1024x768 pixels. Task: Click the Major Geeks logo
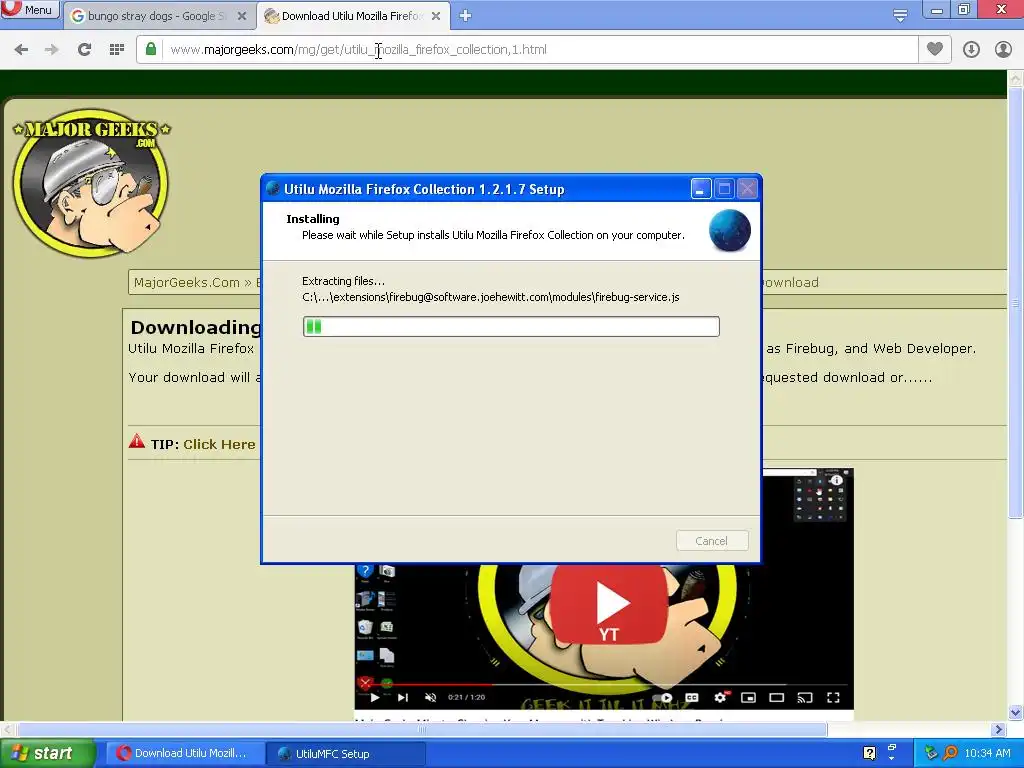tap(91, 183)
